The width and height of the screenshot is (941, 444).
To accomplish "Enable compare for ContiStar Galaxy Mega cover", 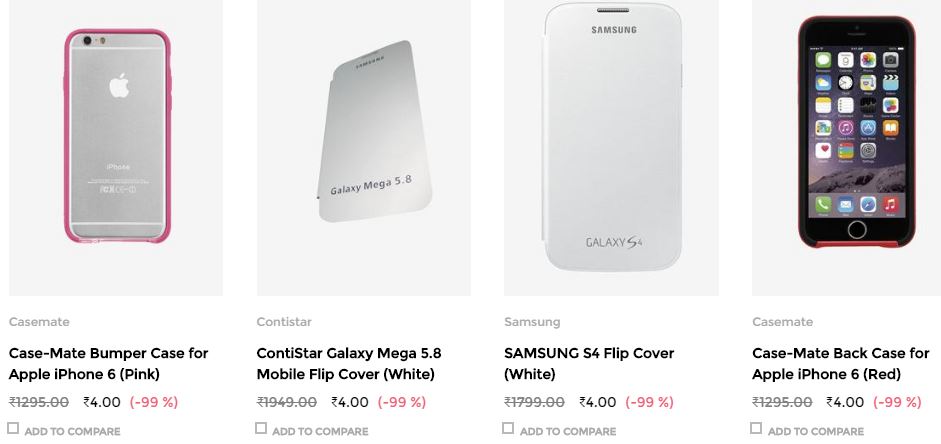I will click(x=261, y=429).
